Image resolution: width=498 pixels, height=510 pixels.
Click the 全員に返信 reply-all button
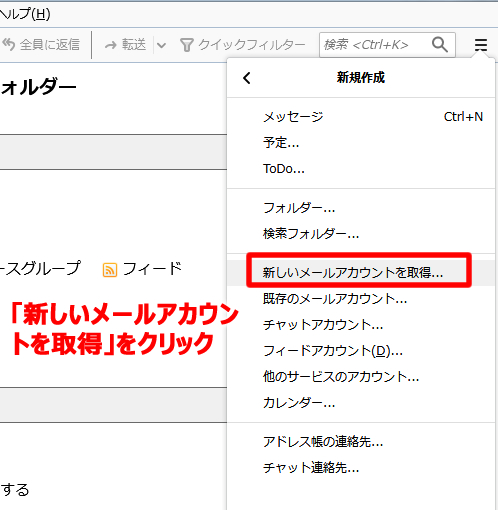click(x=41, y=44)
